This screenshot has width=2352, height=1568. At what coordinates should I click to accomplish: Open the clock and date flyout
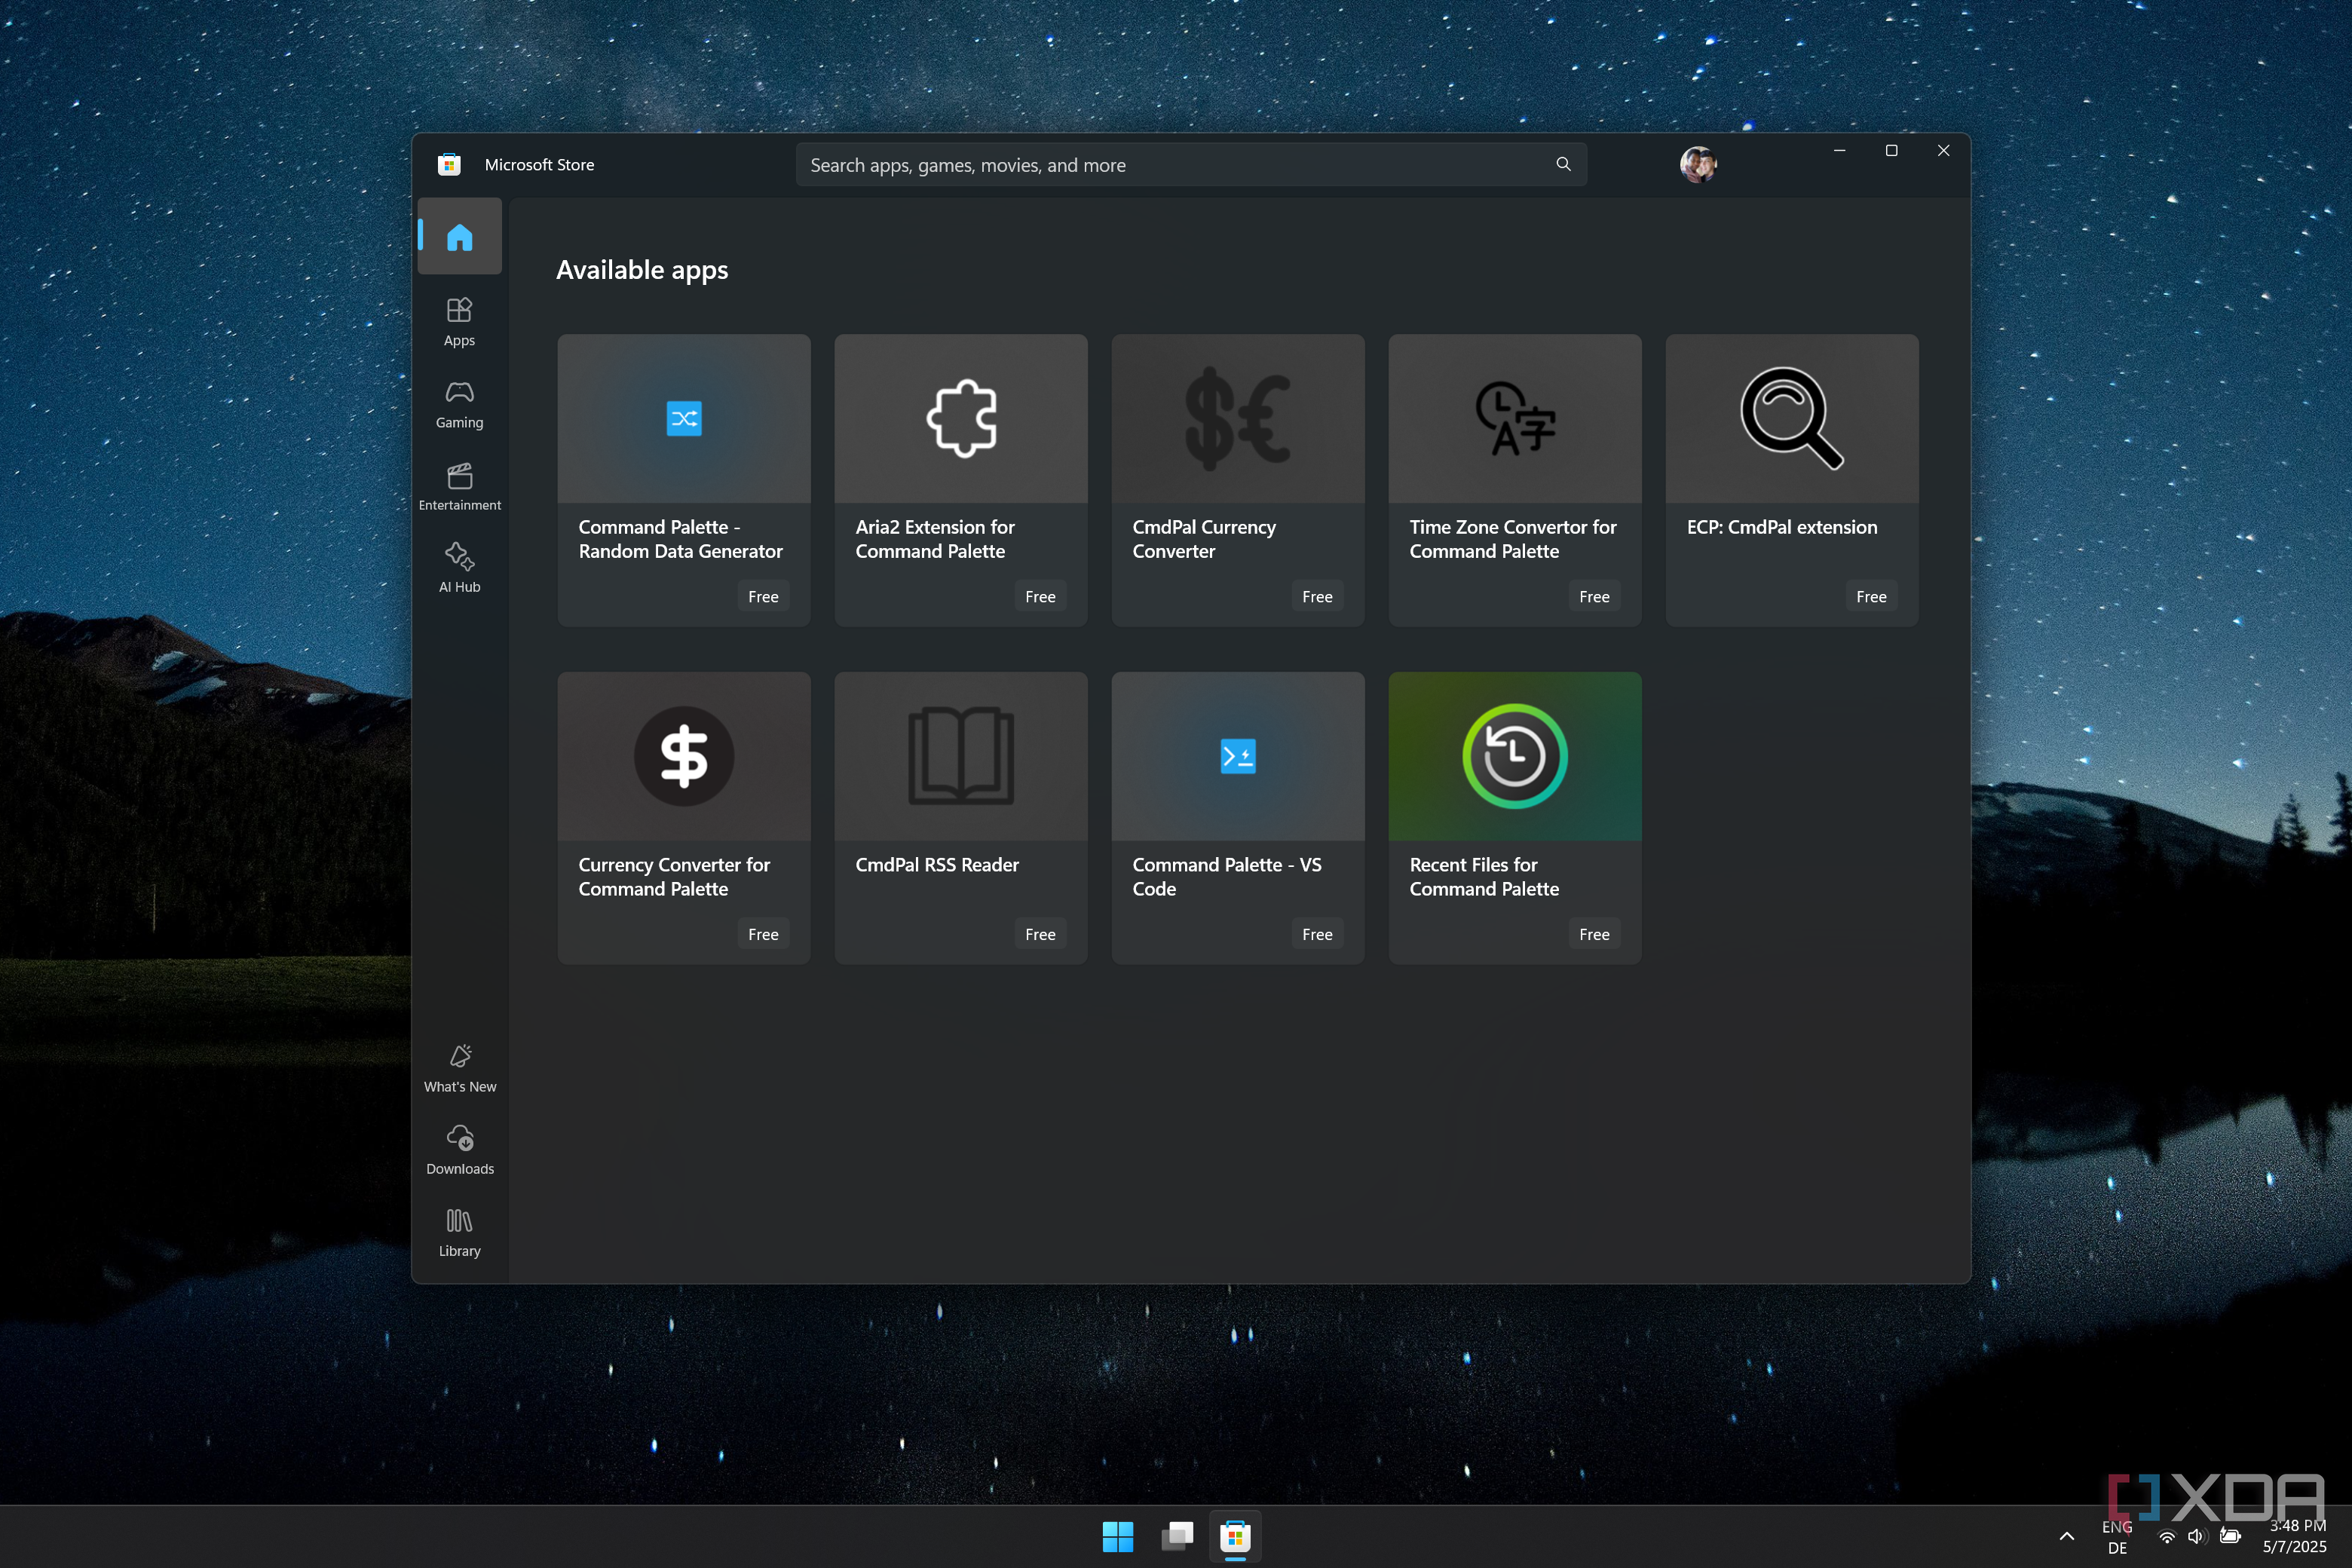2296,1536
